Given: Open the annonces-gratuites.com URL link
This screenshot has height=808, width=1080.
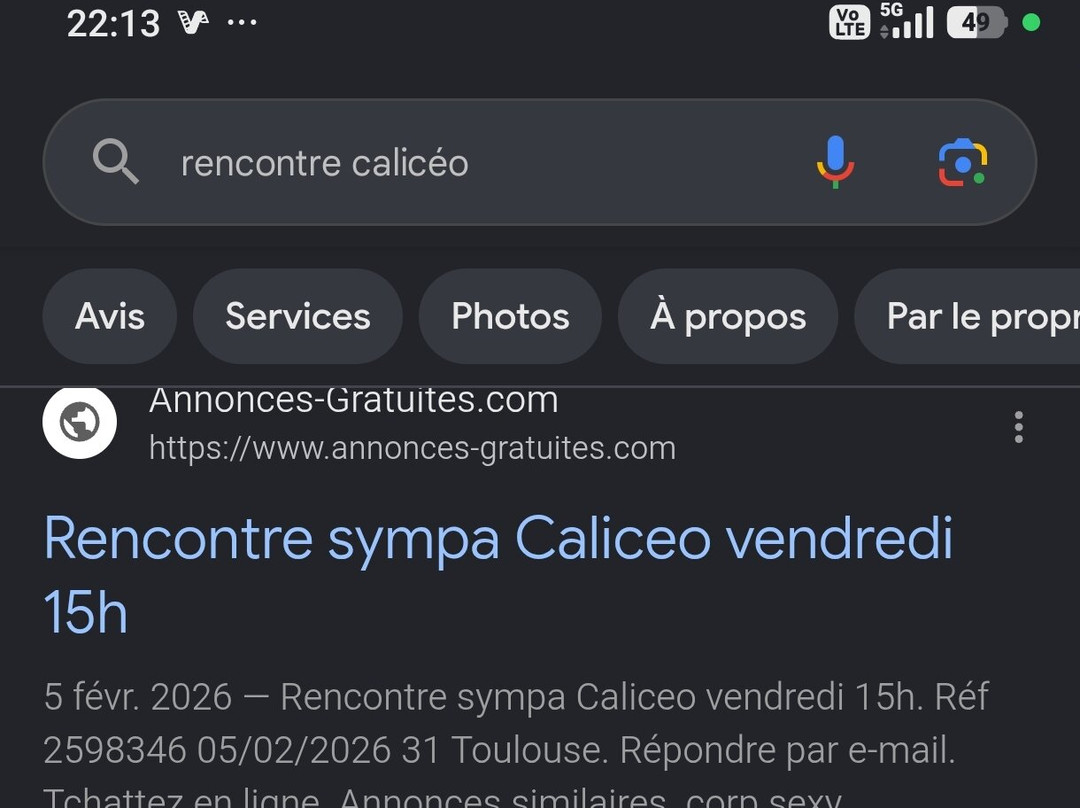Looking at the screenshot, I should pos(413,448).
